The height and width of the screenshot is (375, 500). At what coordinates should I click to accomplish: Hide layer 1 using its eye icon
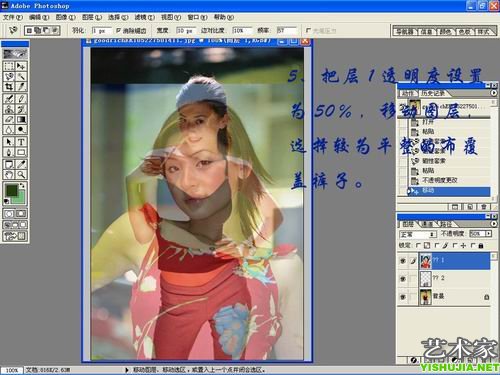pos(403,261)
